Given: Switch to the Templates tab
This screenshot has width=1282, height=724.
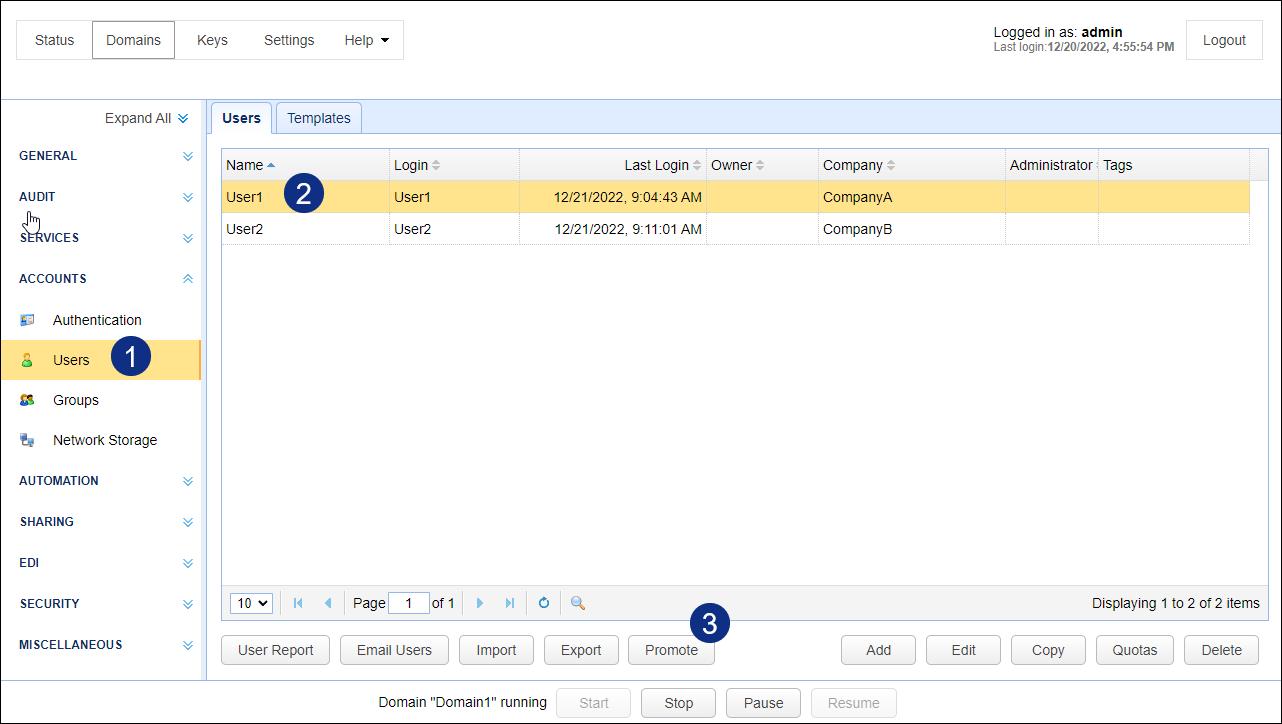Looking at the screenshot, I should [x=319, y=118].
